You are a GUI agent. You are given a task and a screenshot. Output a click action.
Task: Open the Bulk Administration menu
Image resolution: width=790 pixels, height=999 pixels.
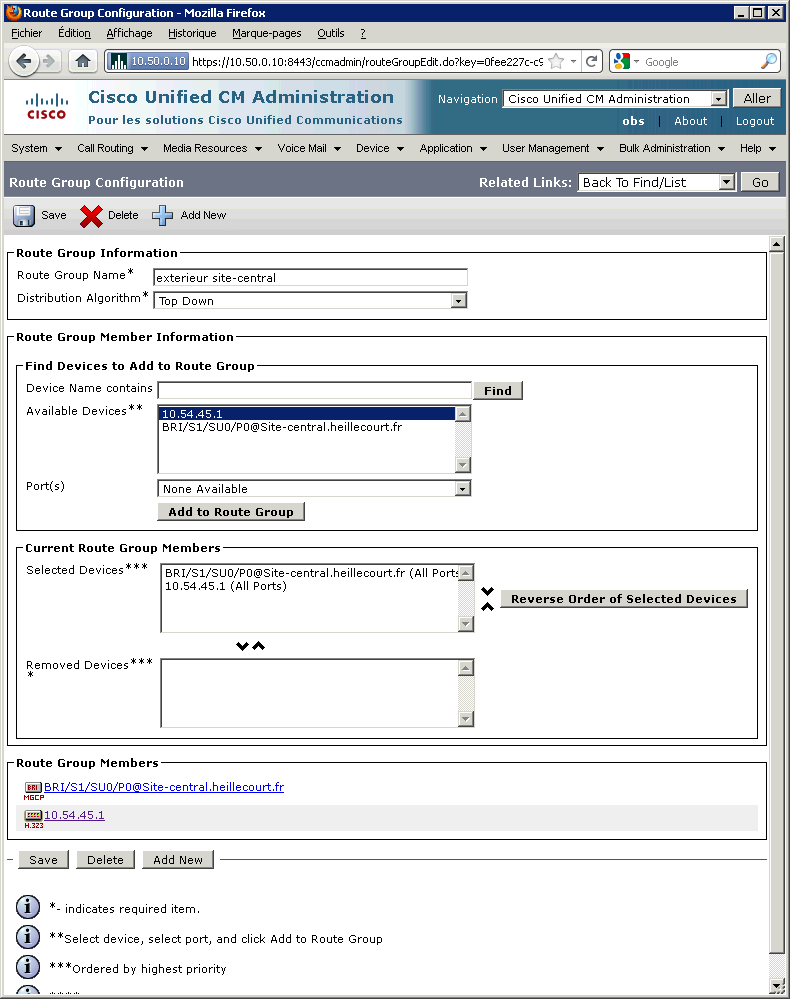click(672, 148)
